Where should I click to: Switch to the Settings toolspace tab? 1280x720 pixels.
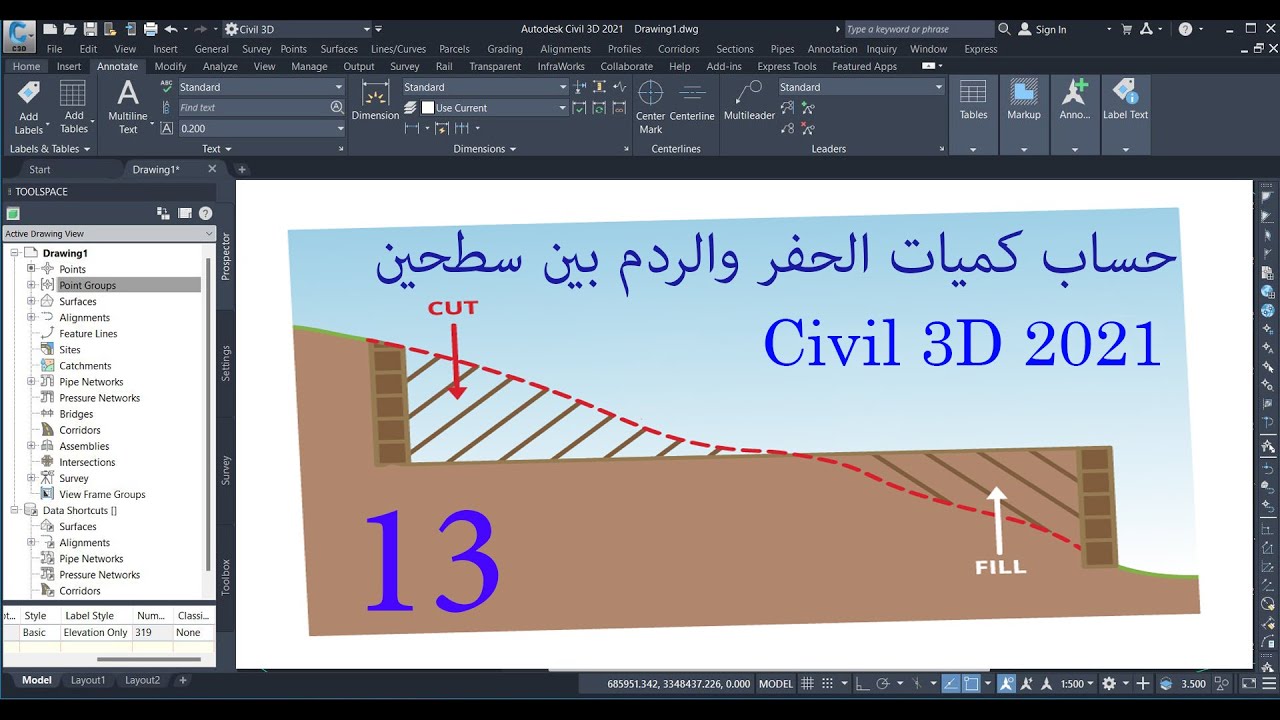pos(226,363)
